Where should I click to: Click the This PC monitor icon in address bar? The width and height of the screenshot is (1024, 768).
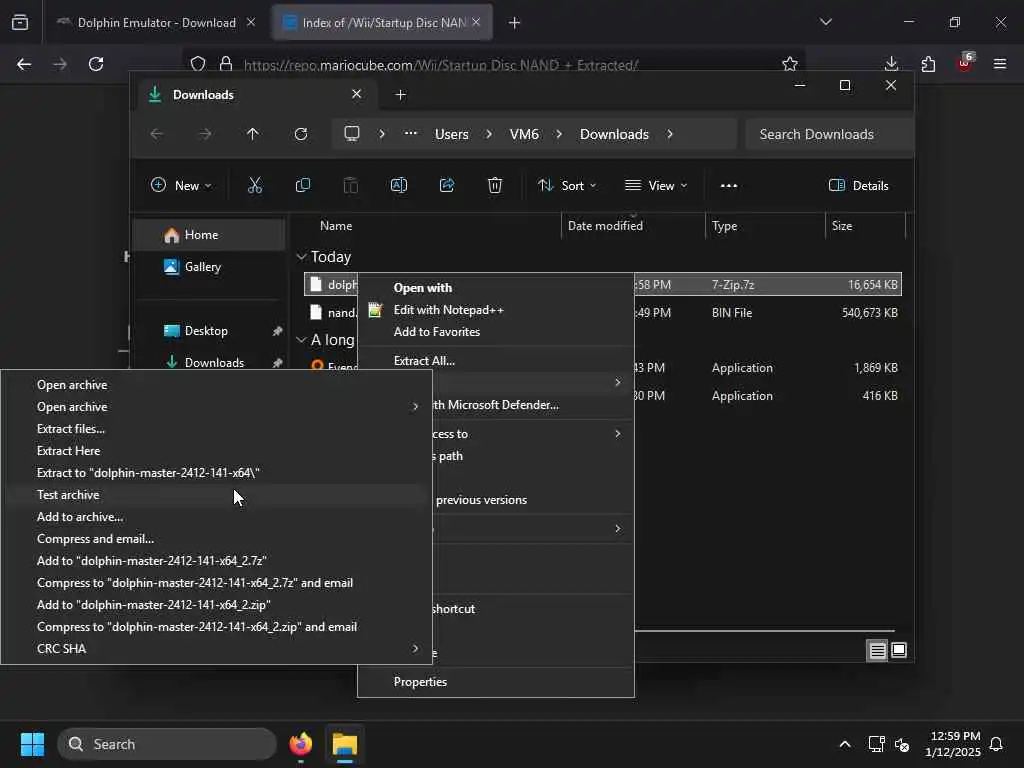point(352,134)
